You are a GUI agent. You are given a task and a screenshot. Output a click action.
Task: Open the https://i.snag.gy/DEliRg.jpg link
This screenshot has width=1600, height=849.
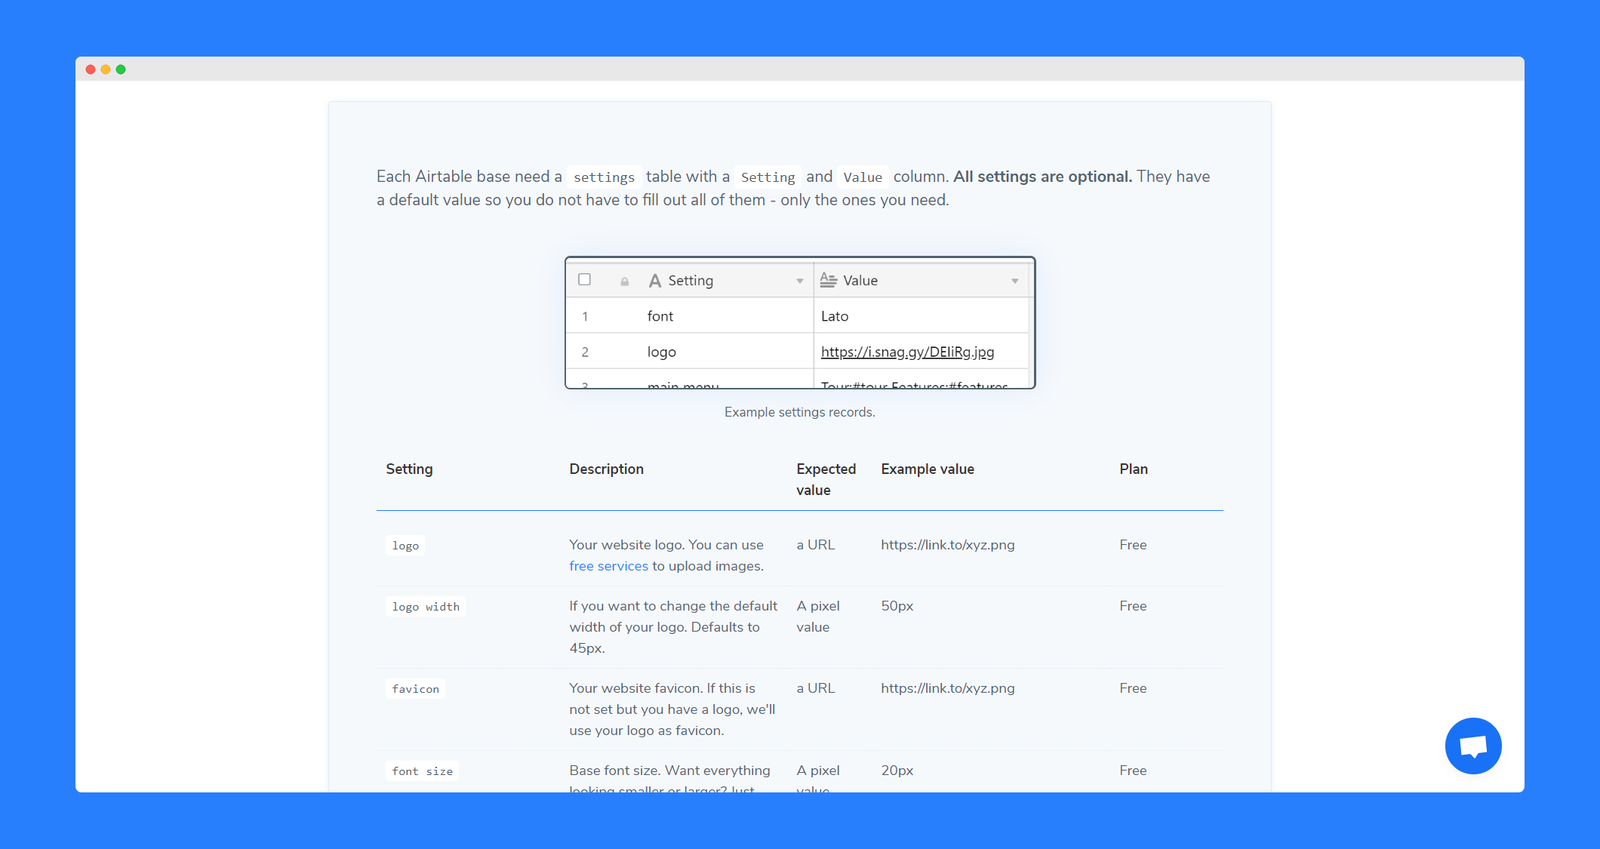pos(908,352)
